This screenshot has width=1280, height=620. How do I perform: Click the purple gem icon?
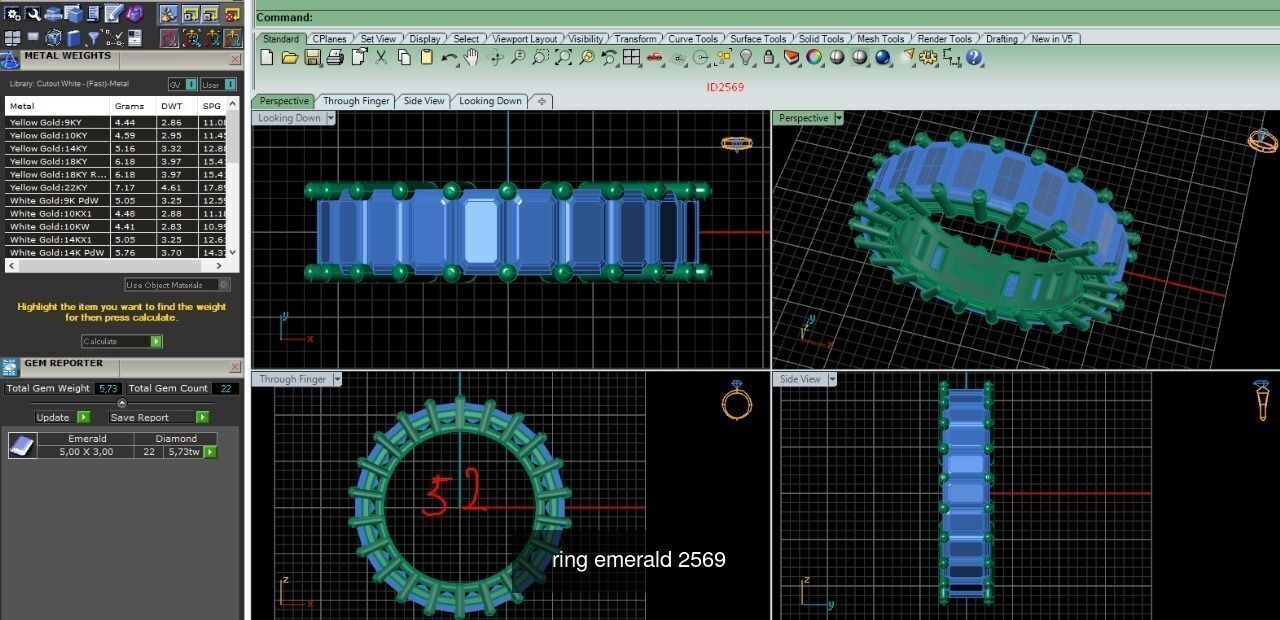(135, 14)
